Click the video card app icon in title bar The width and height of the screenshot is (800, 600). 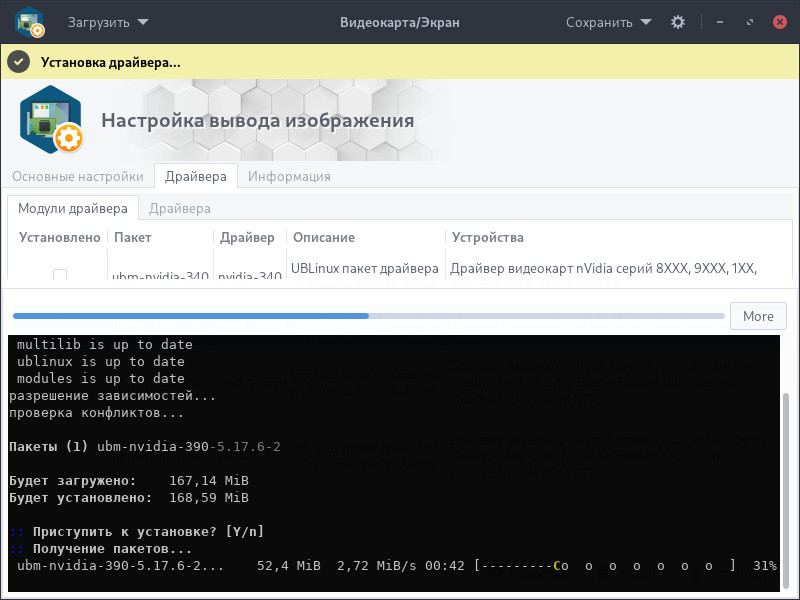pyautogui.click(x=29, y=22)
